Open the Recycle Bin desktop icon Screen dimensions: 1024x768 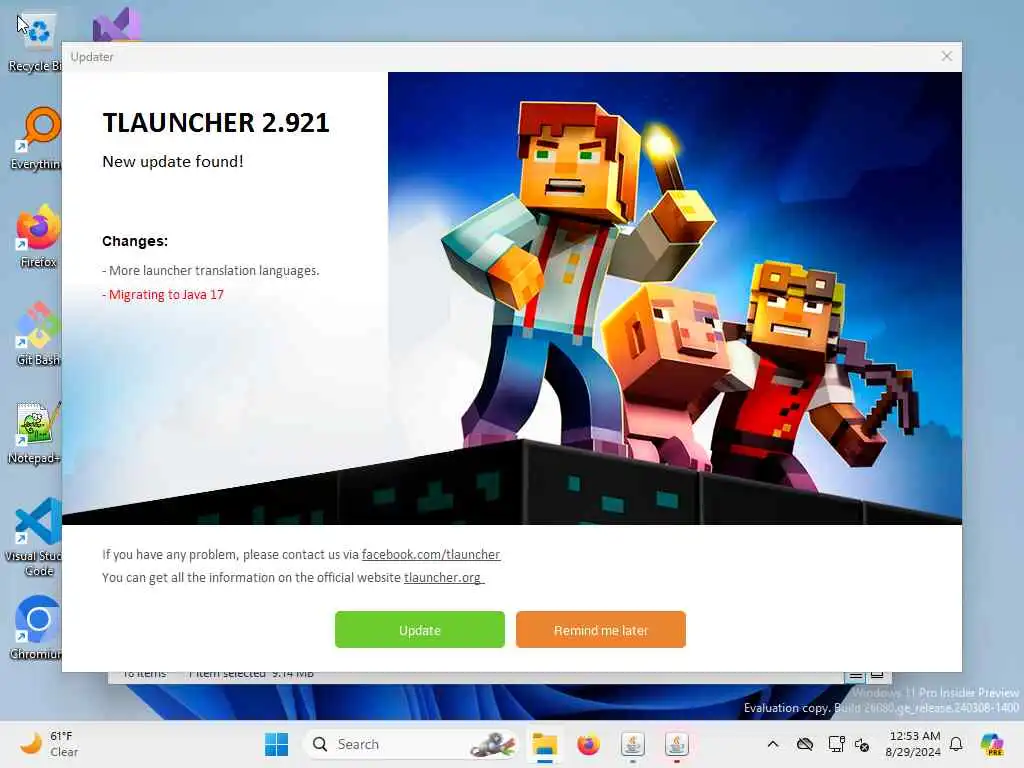36,42
